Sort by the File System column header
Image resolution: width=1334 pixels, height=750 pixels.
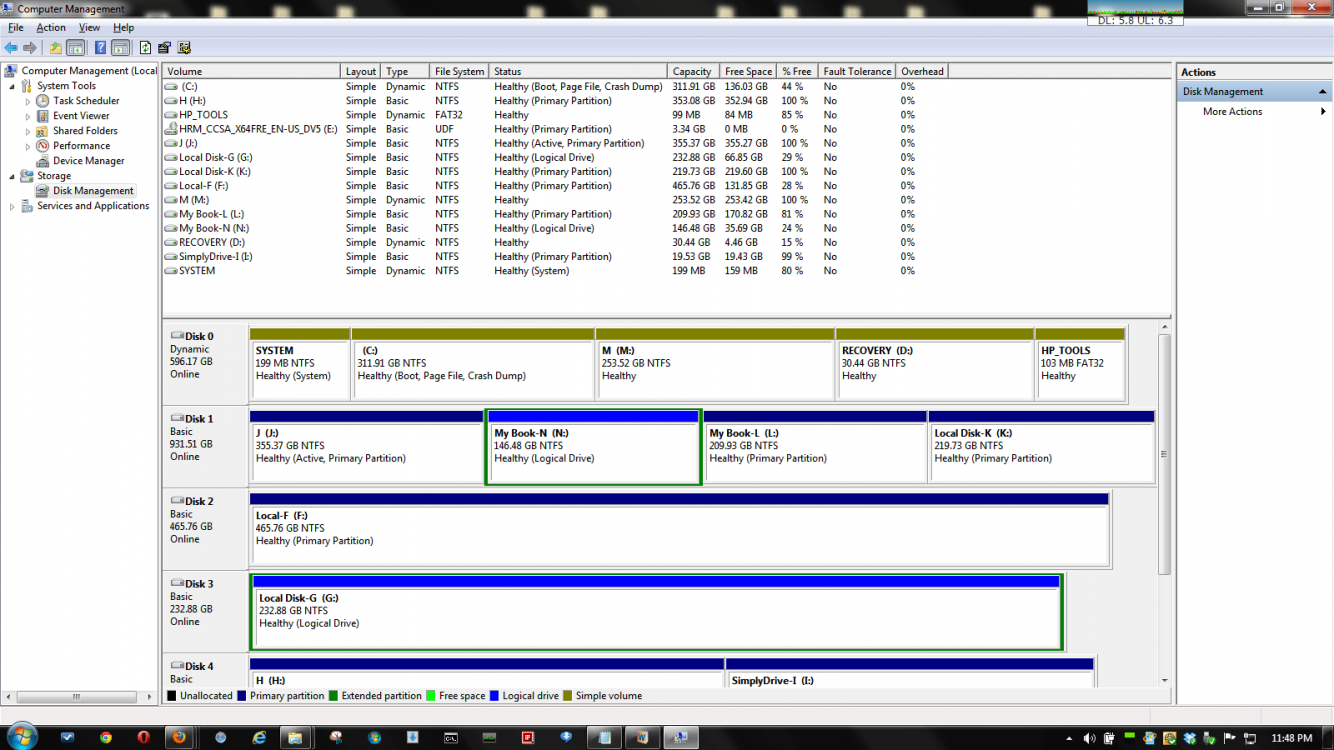pyautogui.click(x=460, y=72)
